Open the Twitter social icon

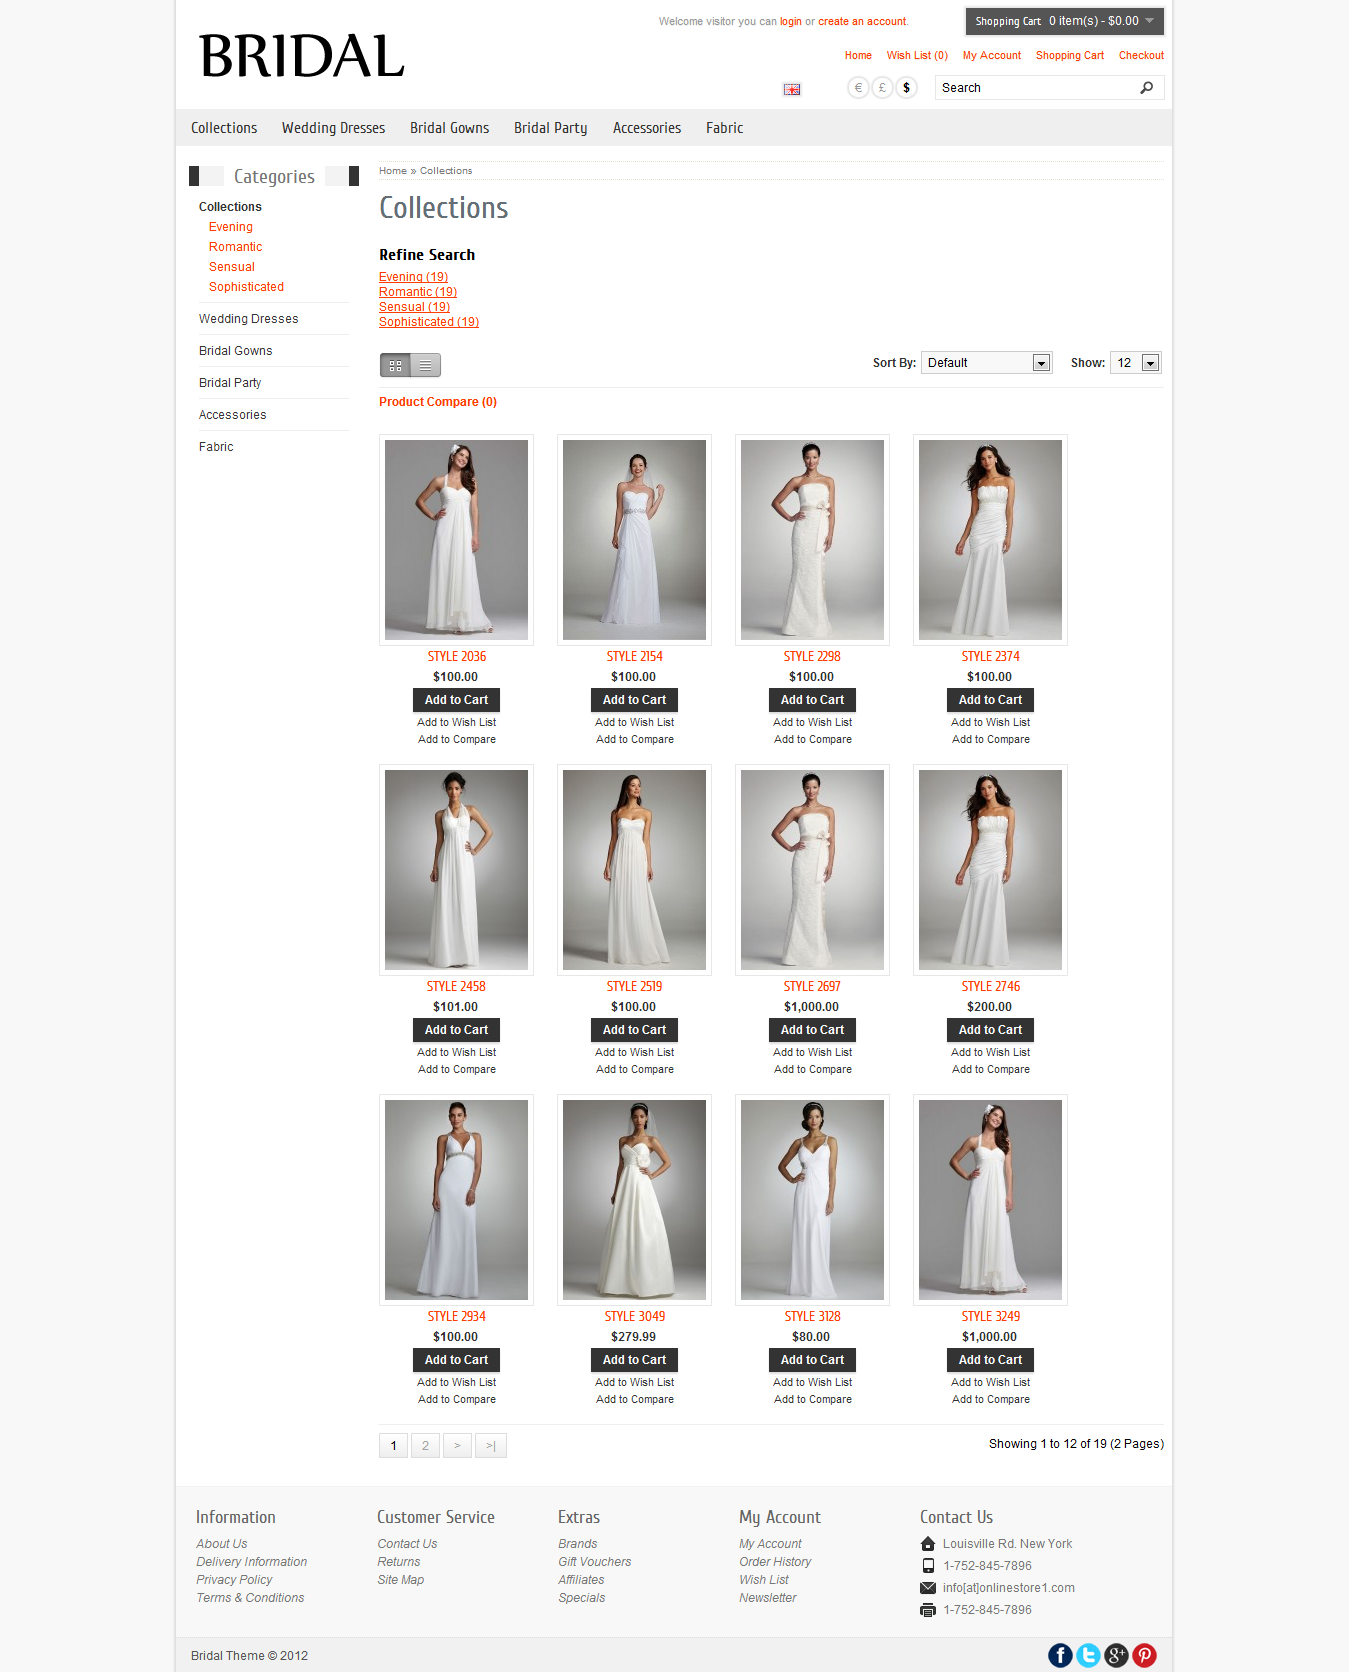click(1088, 1655)
